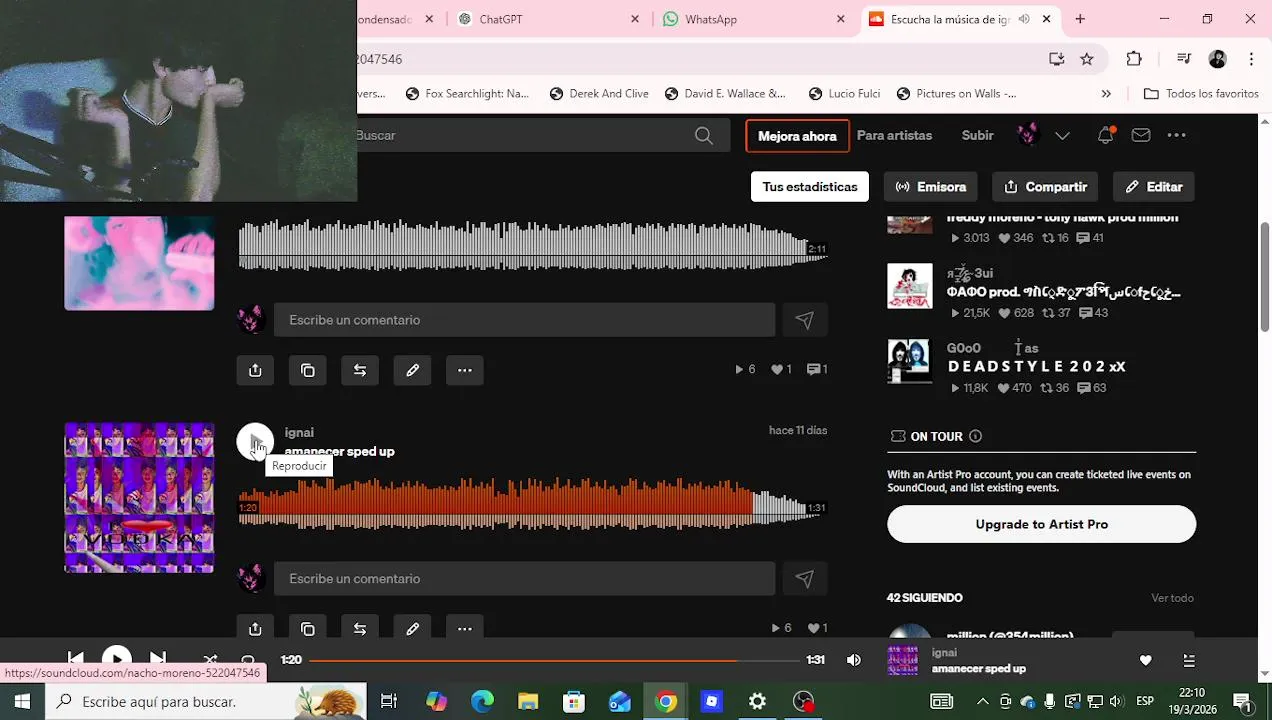
Task: Open more options under the 2:11 track
Action: tap(465, 370)
